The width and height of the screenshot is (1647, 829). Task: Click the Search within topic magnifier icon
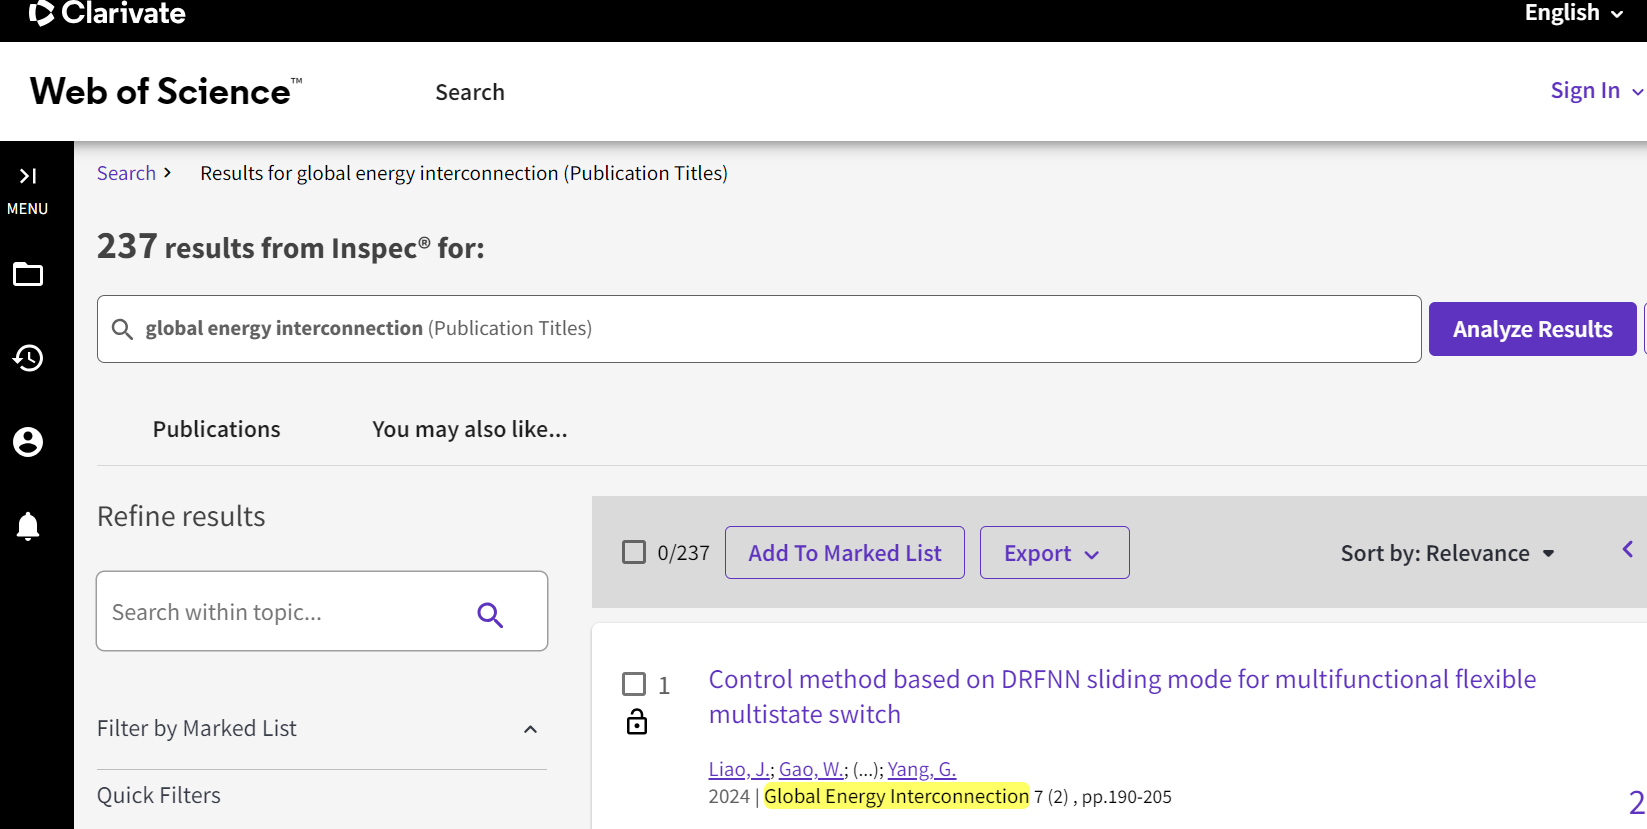(490, 614)
